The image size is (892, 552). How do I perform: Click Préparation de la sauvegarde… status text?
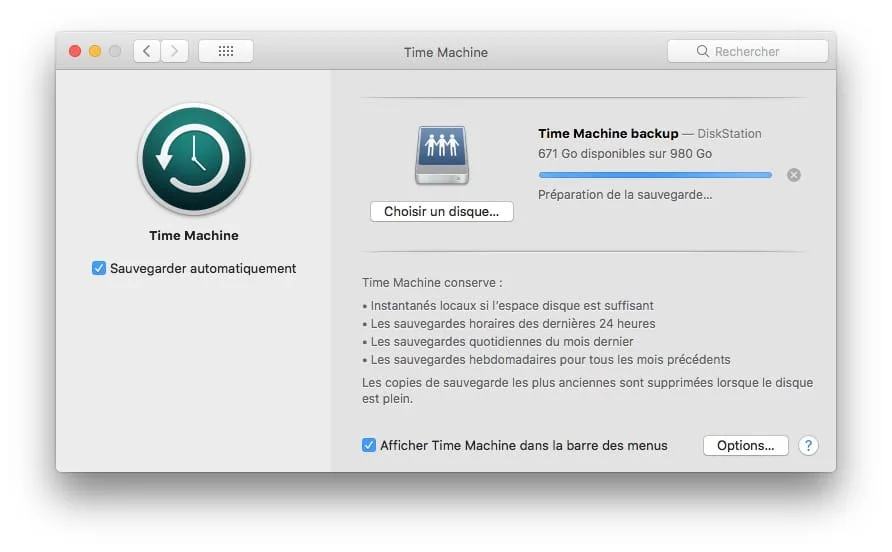[x=625, y=195]
